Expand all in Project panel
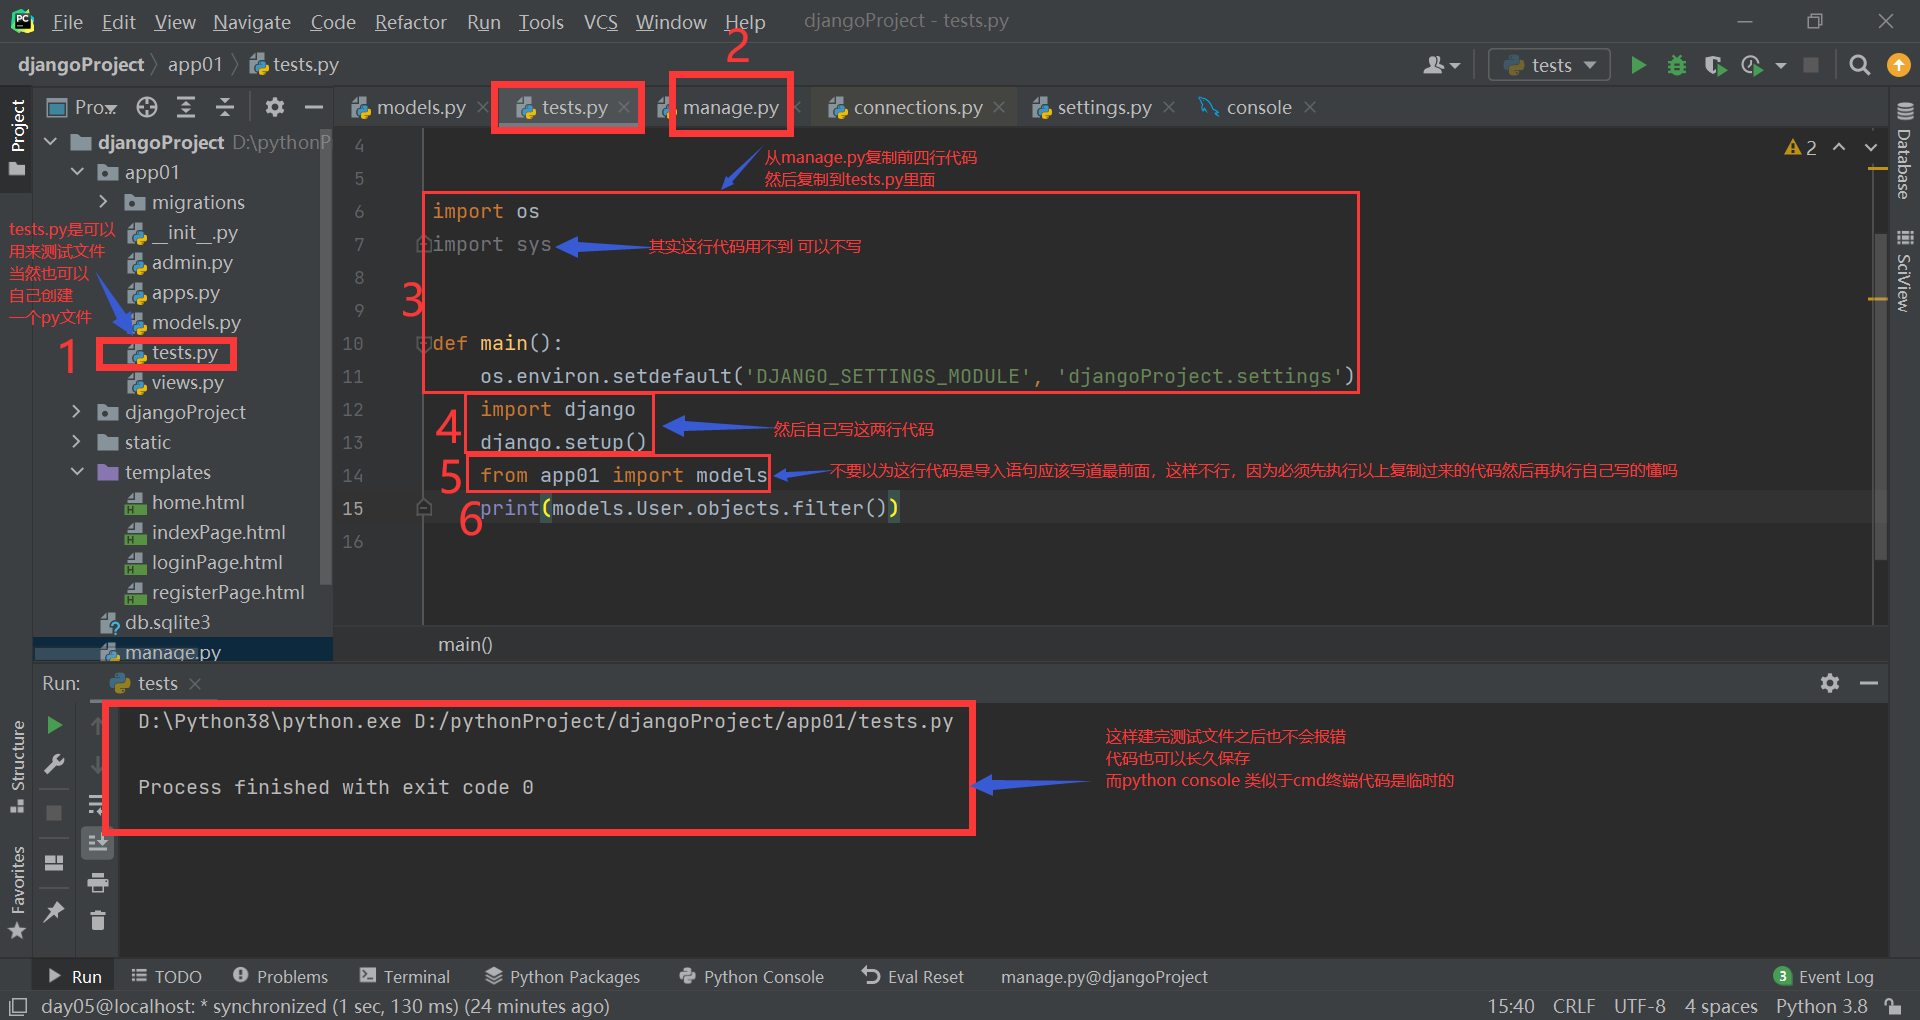This screenshot has height=1020, width=1920. (186, 107)
